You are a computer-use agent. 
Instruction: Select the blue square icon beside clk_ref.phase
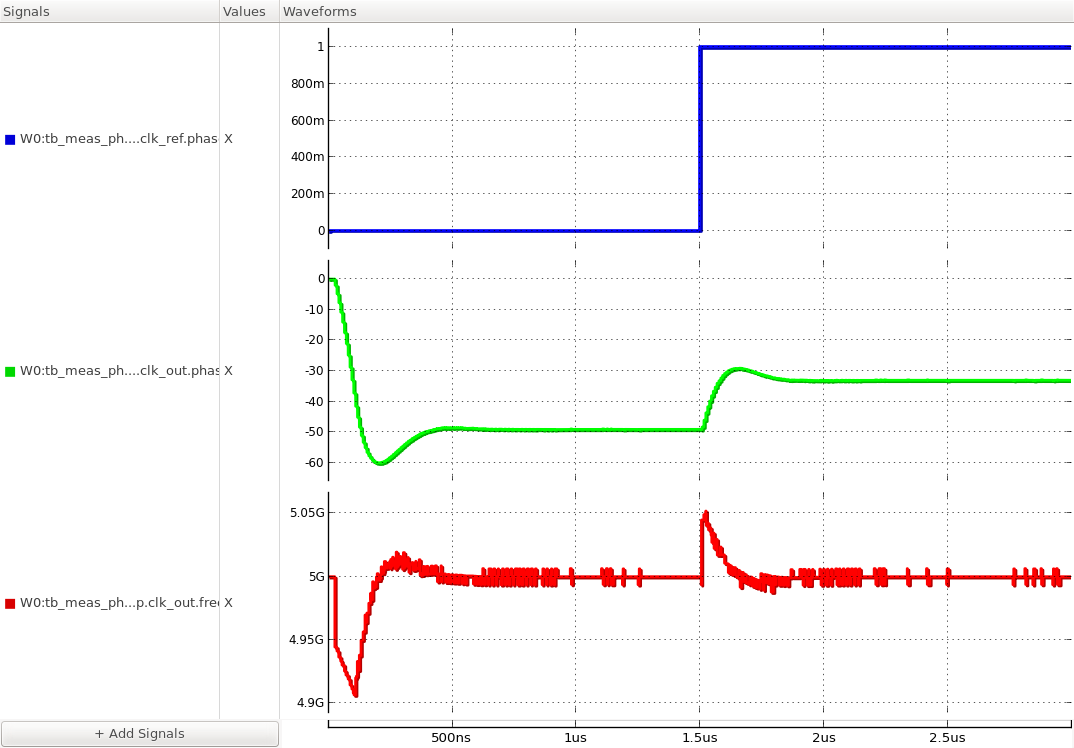[9, 138]
